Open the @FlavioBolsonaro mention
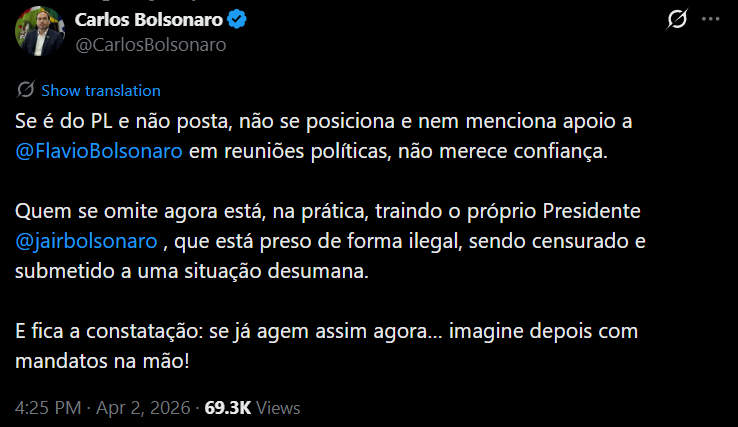The width and height of the screenshot is (738, 427). [98, 154]
